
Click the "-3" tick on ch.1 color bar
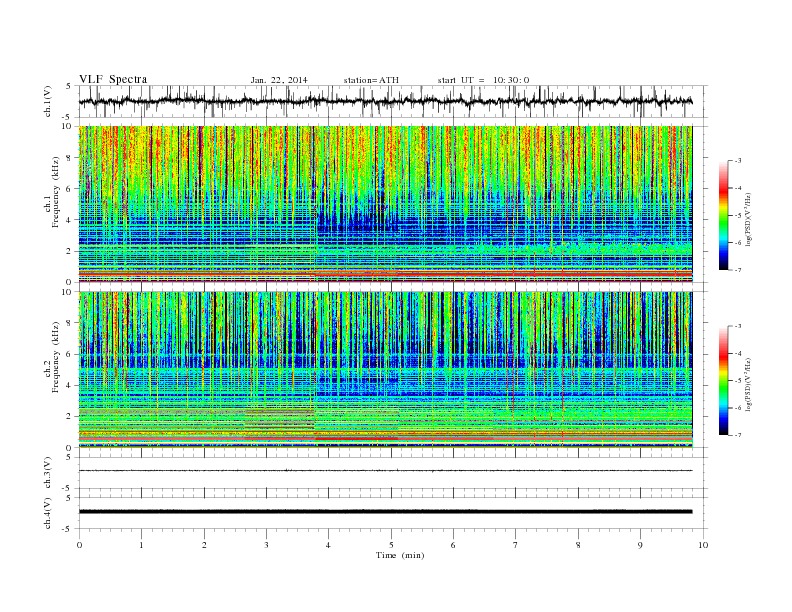[x=737, y=161]
